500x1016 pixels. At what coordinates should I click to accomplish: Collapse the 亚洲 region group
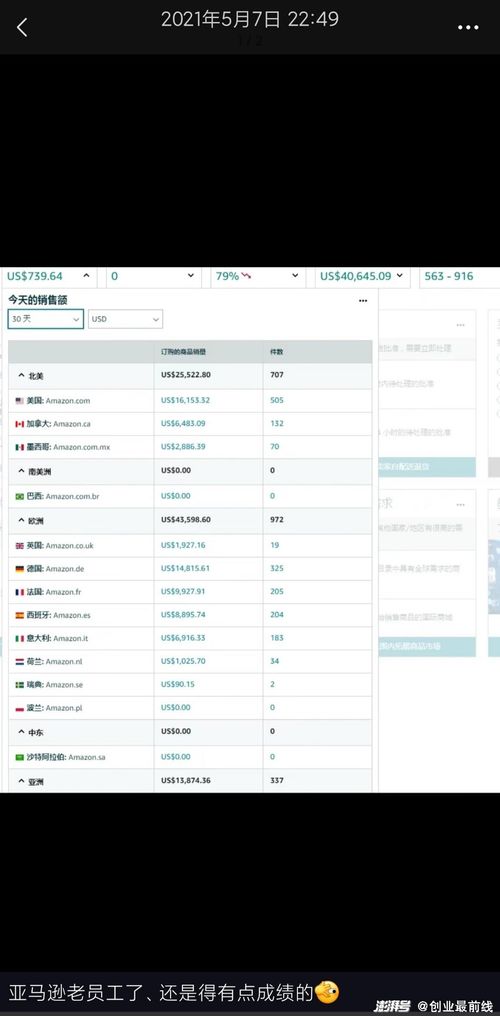[x=21, y=781]
